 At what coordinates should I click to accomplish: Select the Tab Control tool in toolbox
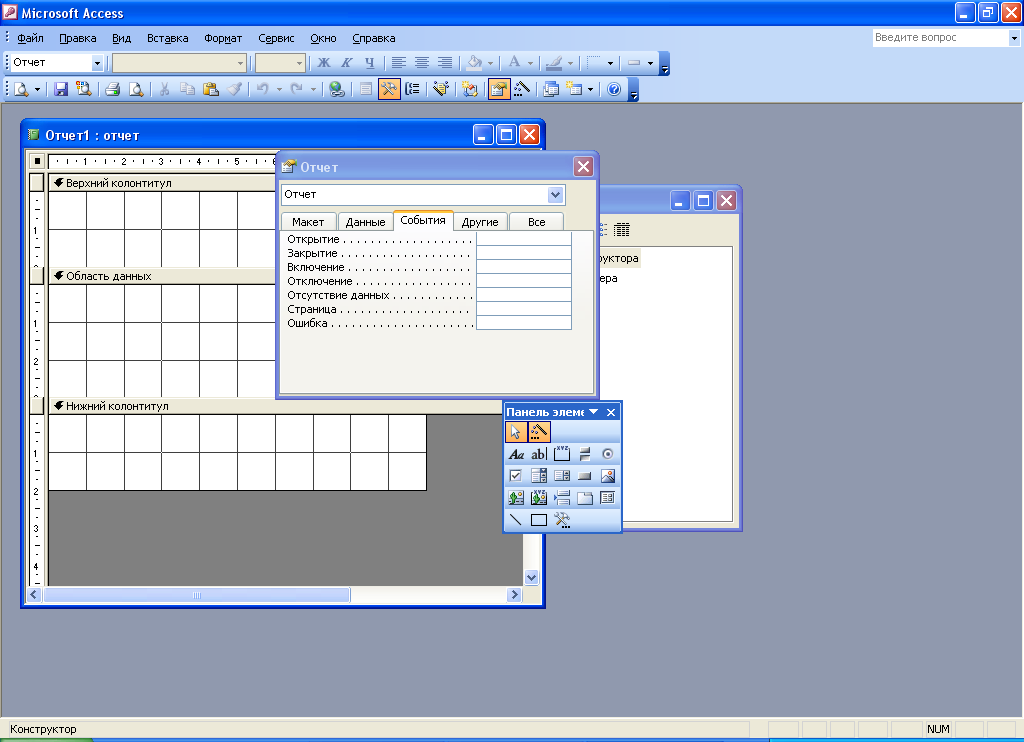click(x=584, y=498)
